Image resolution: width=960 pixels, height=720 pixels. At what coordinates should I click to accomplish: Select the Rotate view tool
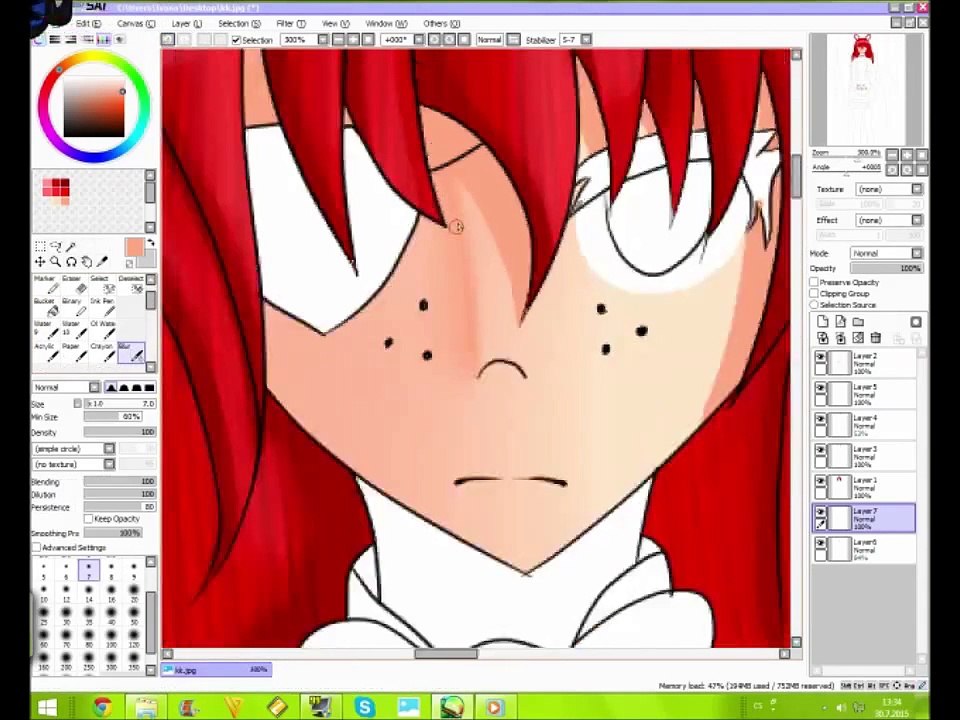[x=71, y=262]
